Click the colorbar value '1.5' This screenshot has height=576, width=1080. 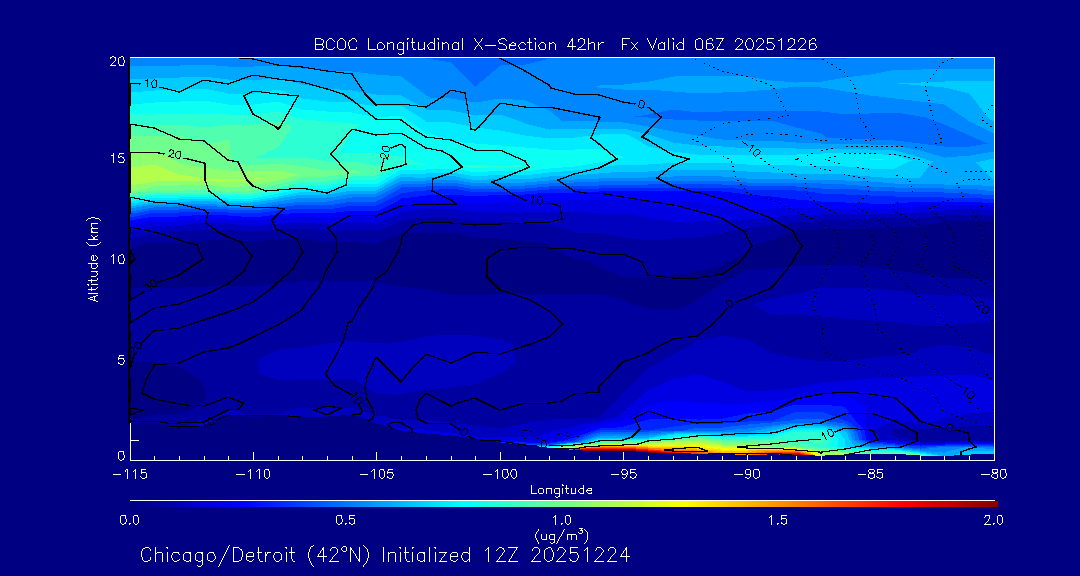(778, 520)
